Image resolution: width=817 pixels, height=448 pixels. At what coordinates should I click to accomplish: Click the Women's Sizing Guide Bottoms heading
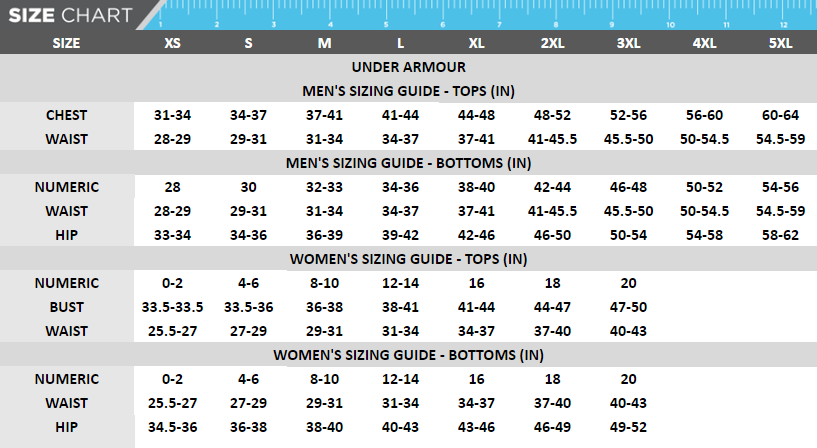pos(408,355)
